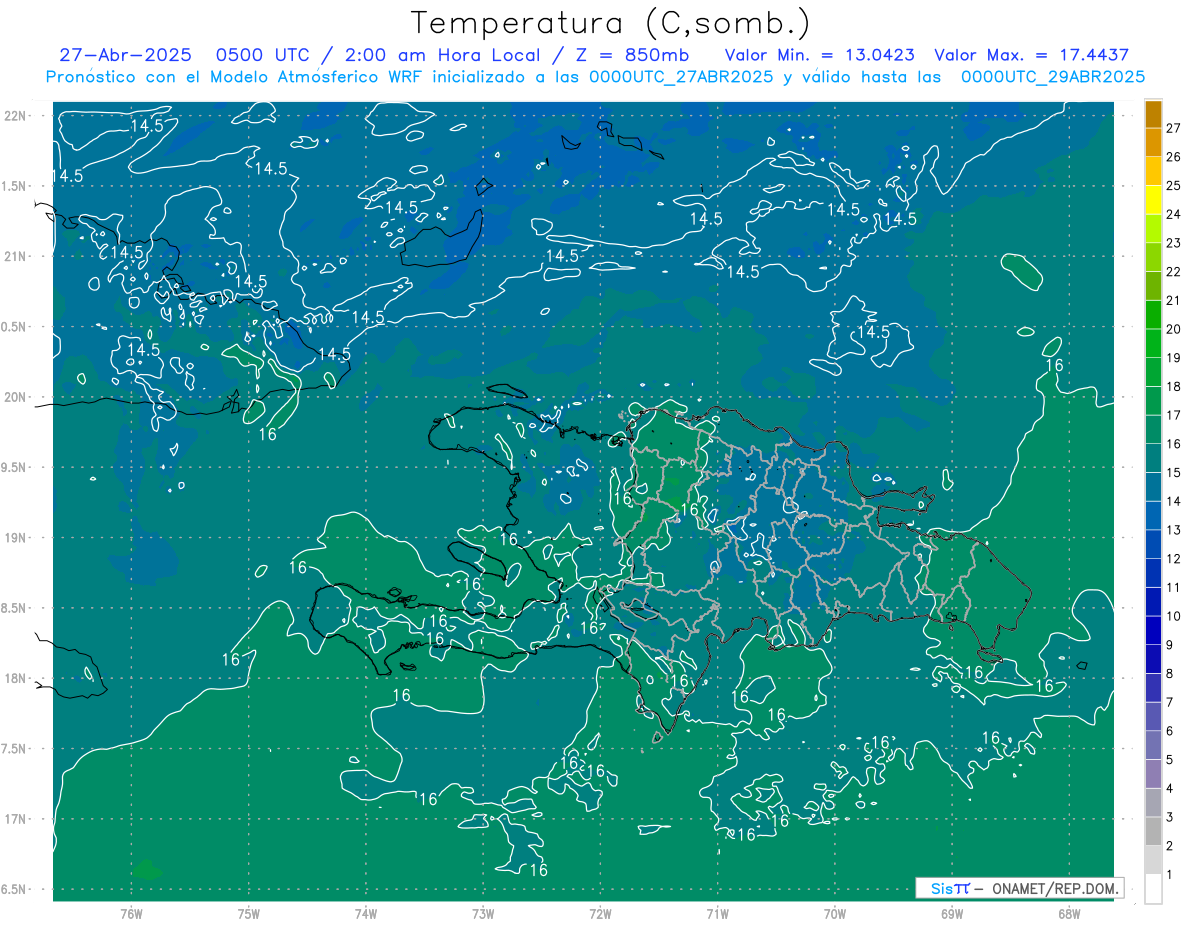
Task: Click the purple swatch between 5 and 6
Action: (x=1153, y=745)
